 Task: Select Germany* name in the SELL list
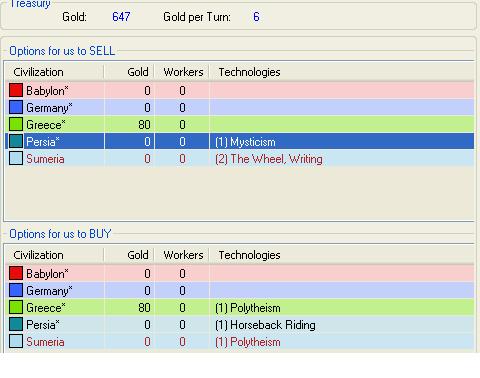49,108
